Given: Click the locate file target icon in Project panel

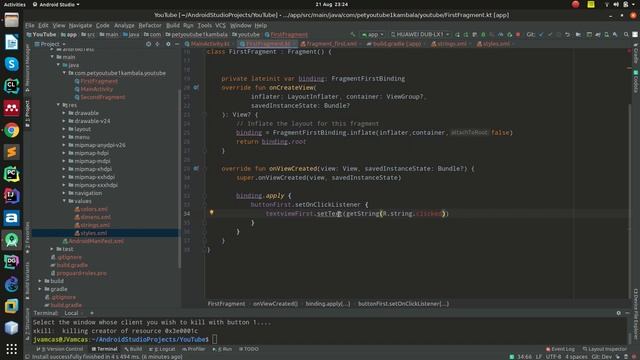Looking at the screenshot, I should (x=149, y=44).
